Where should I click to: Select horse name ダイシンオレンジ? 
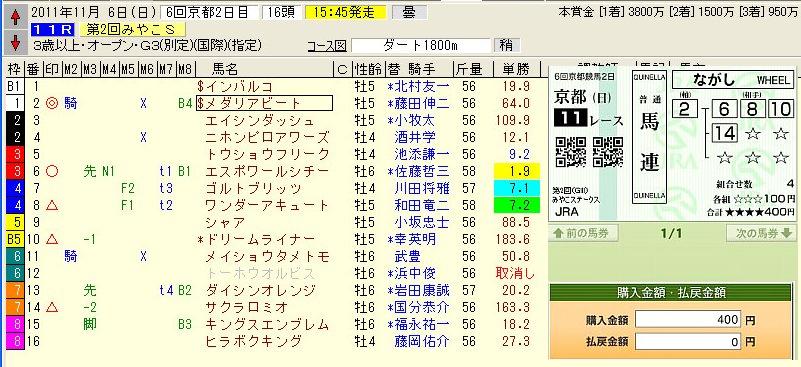point(261,291)
